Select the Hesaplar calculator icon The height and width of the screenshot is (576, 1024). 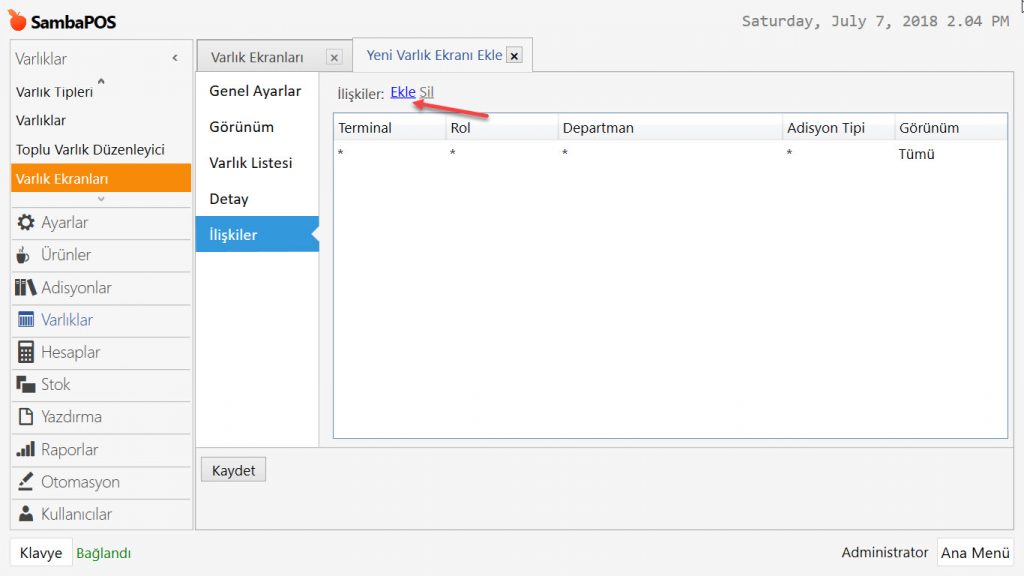pyautogui.click(x=26, y=352)
